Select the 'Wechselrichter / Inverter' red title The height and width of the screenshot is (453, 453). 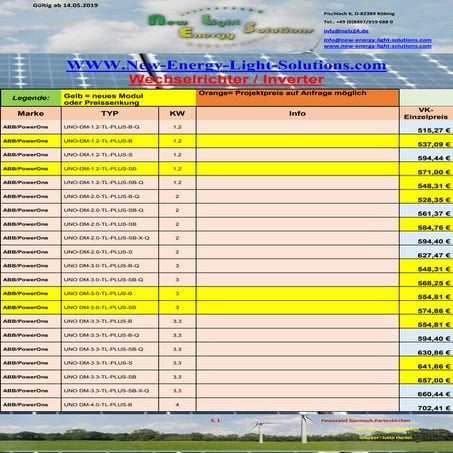(x=226, y=79)
